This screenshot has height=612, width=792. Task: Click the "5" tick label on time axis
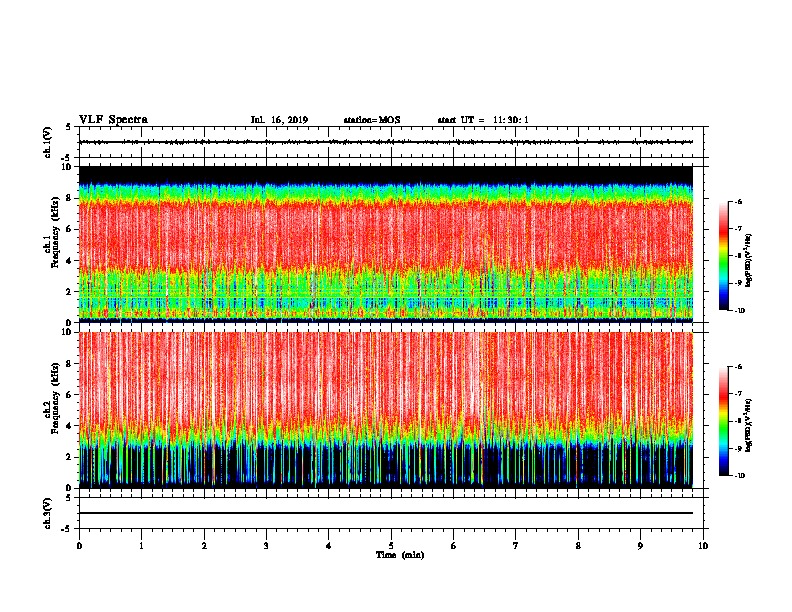pos(391,545)
